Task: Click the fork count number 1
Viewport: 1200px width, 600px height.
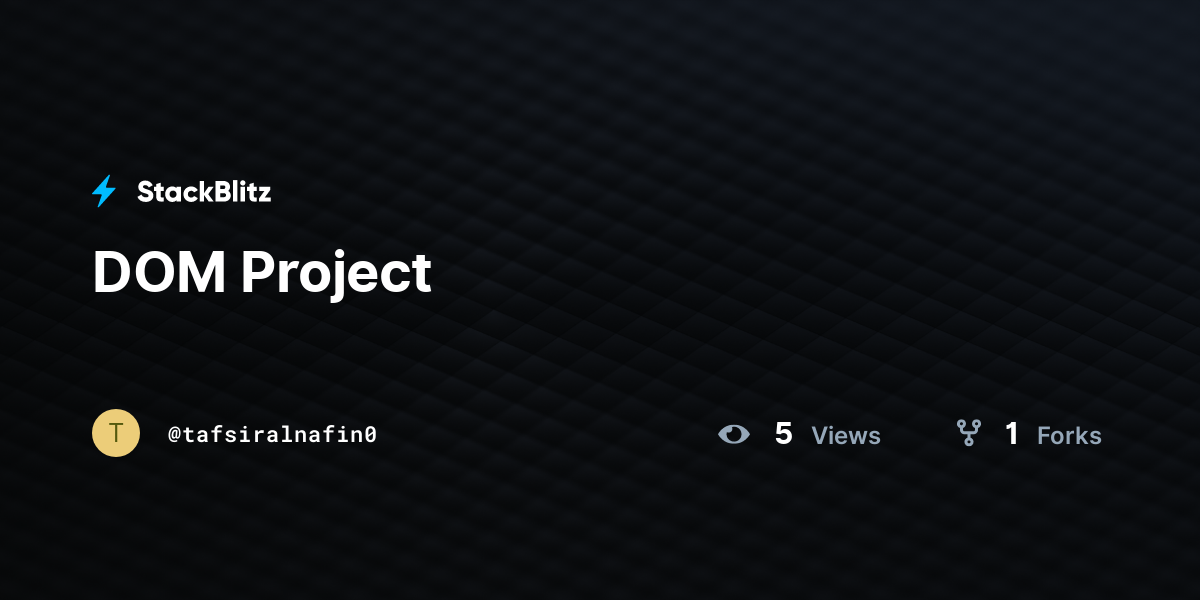Action: 1012,434
